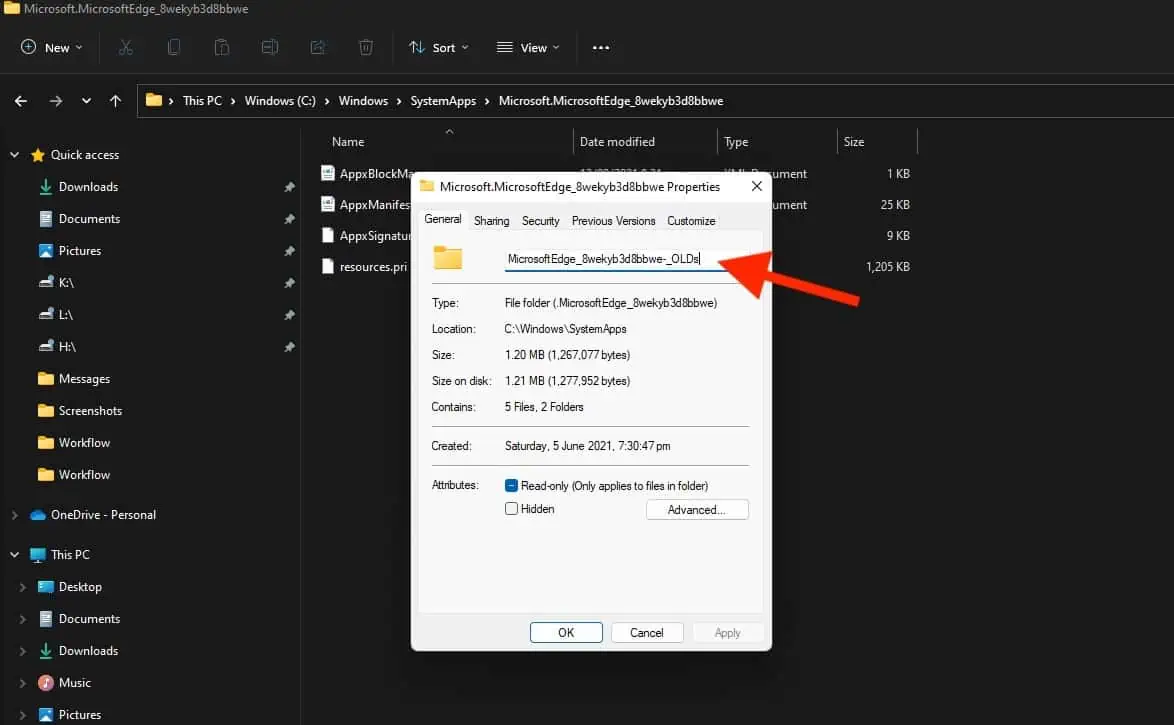Click the AppxSignature file icon

(x=327, y=235)
